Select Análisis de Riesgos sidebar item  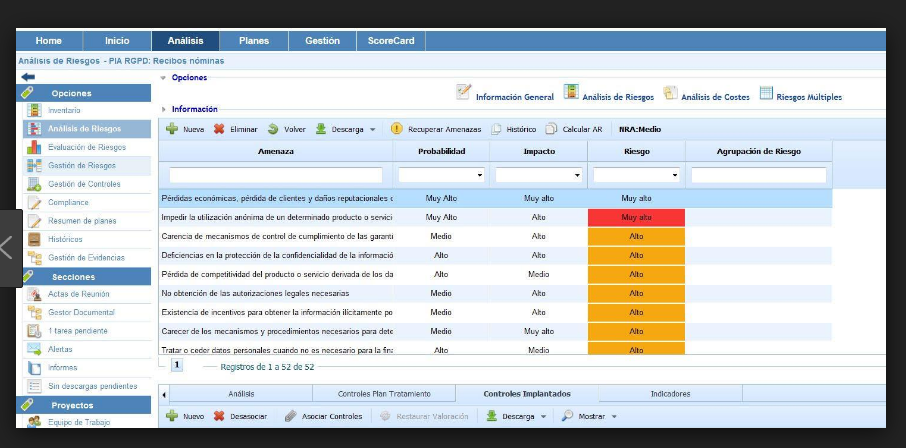[87, 129]
